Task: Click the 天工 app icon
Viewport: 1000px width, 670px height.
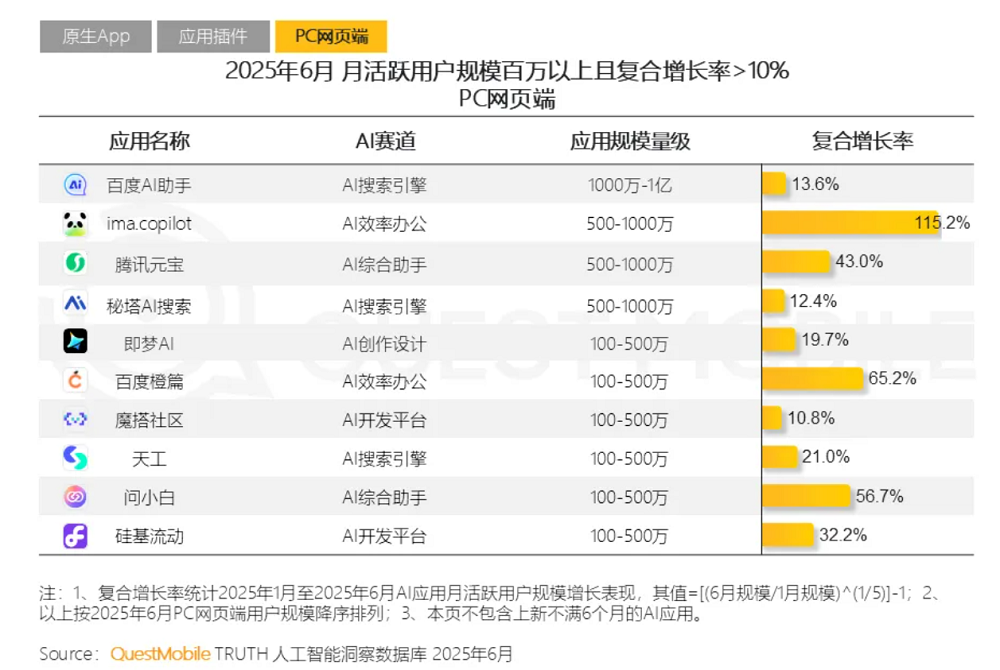Action: [76, 458]
